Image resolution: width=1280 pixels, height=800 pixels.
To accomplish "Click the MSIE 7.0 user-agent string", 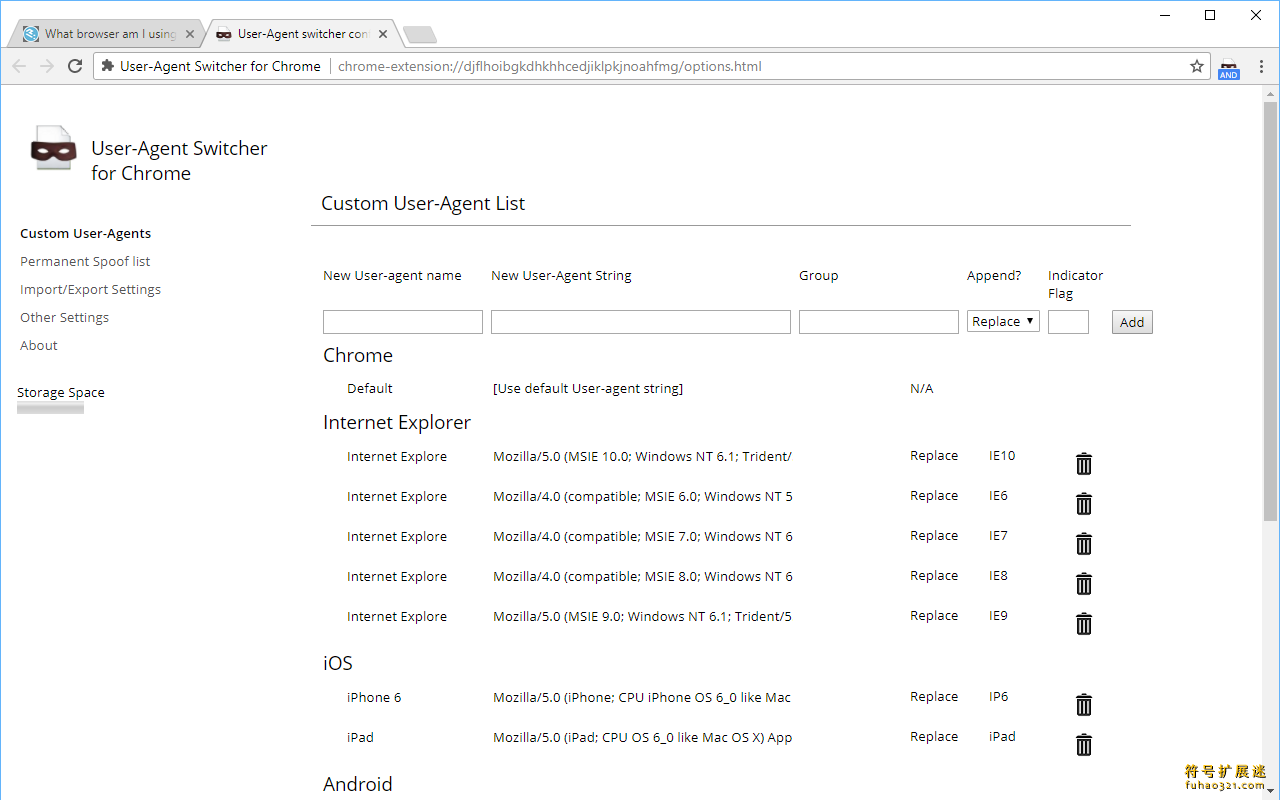I will coord(643,536).
